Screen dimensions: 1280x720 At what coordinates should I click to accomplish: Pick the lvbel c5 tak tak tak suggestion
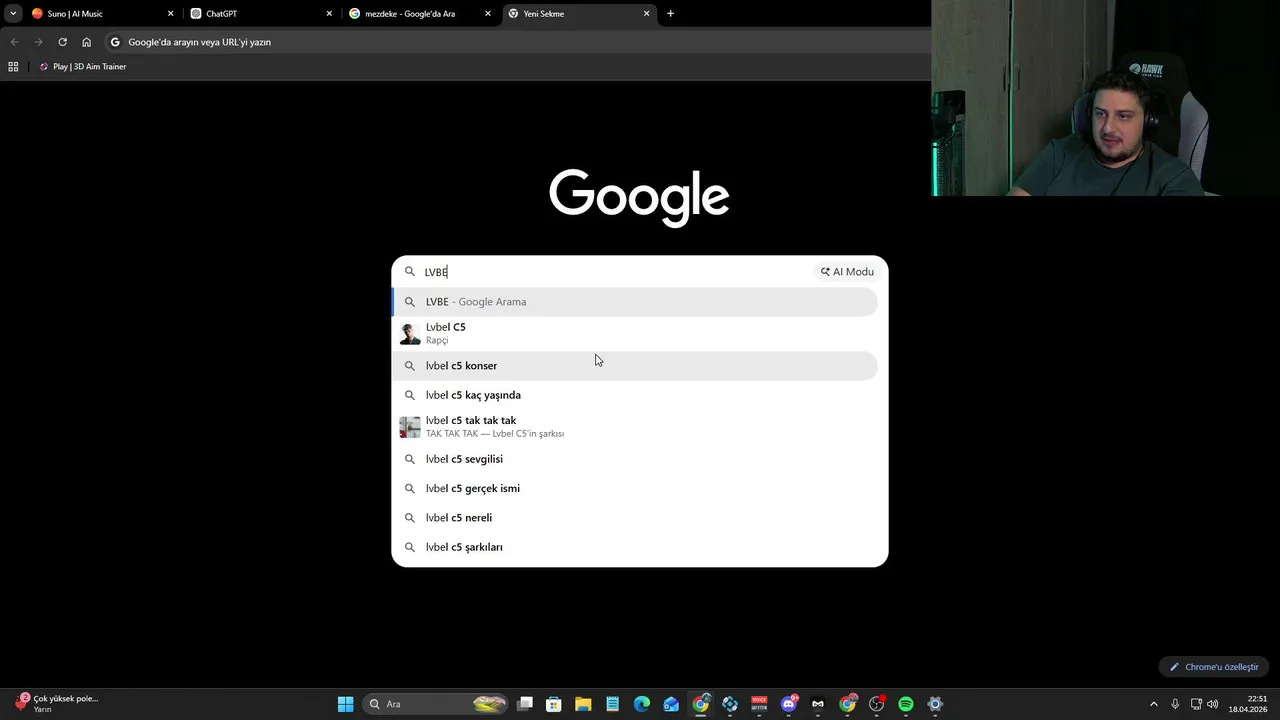coord(635,427)
